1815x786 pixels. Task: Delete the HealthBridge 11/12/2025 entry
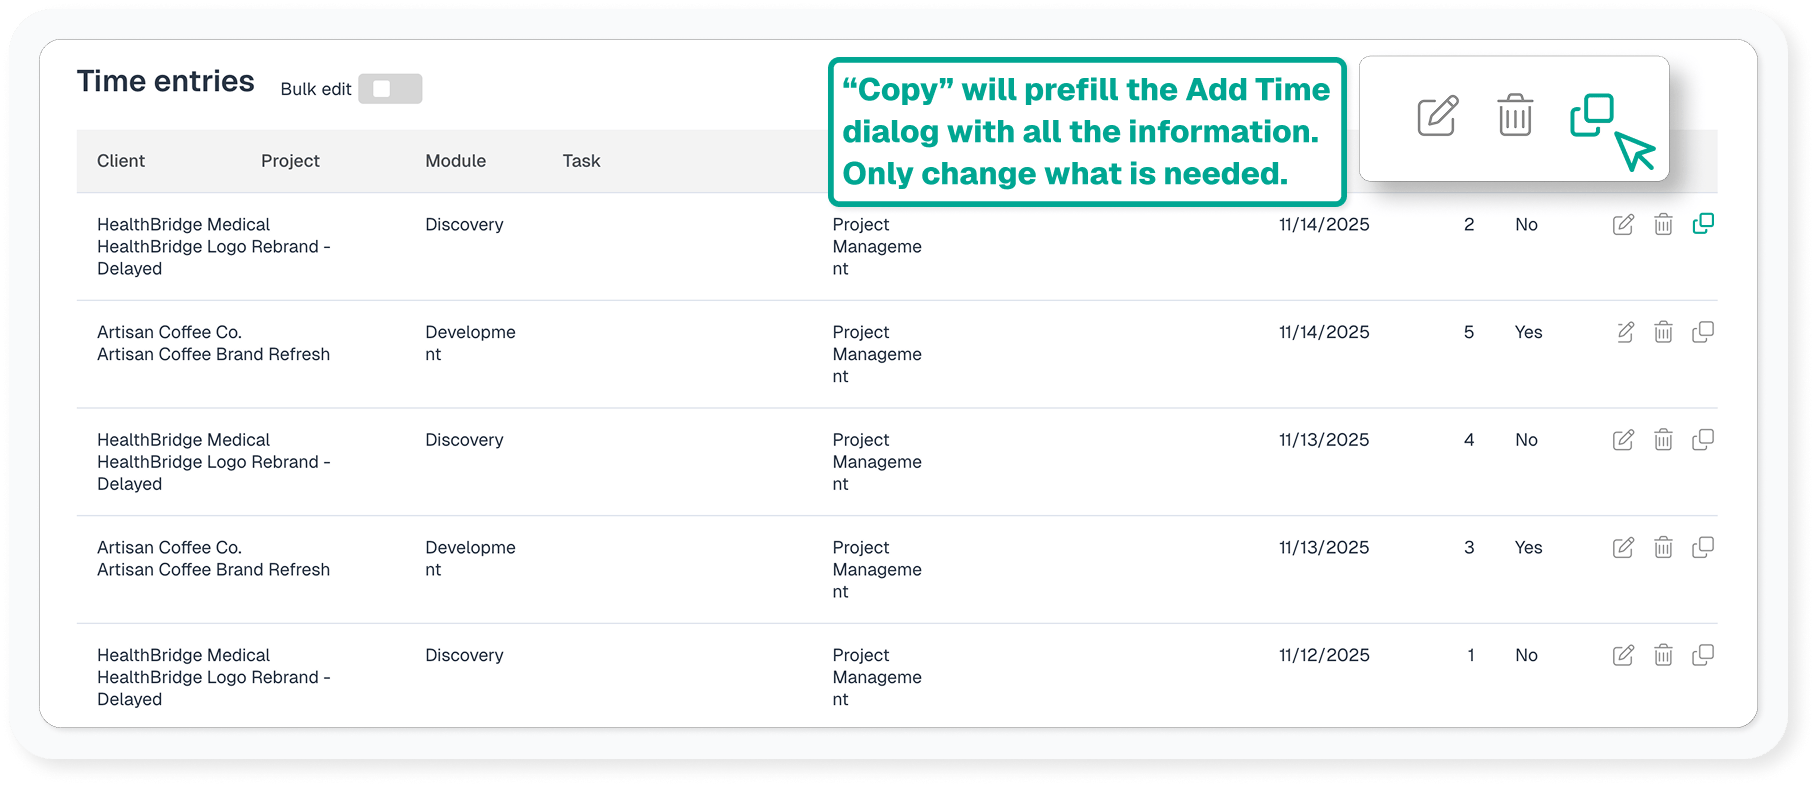tap(1663, 656)
